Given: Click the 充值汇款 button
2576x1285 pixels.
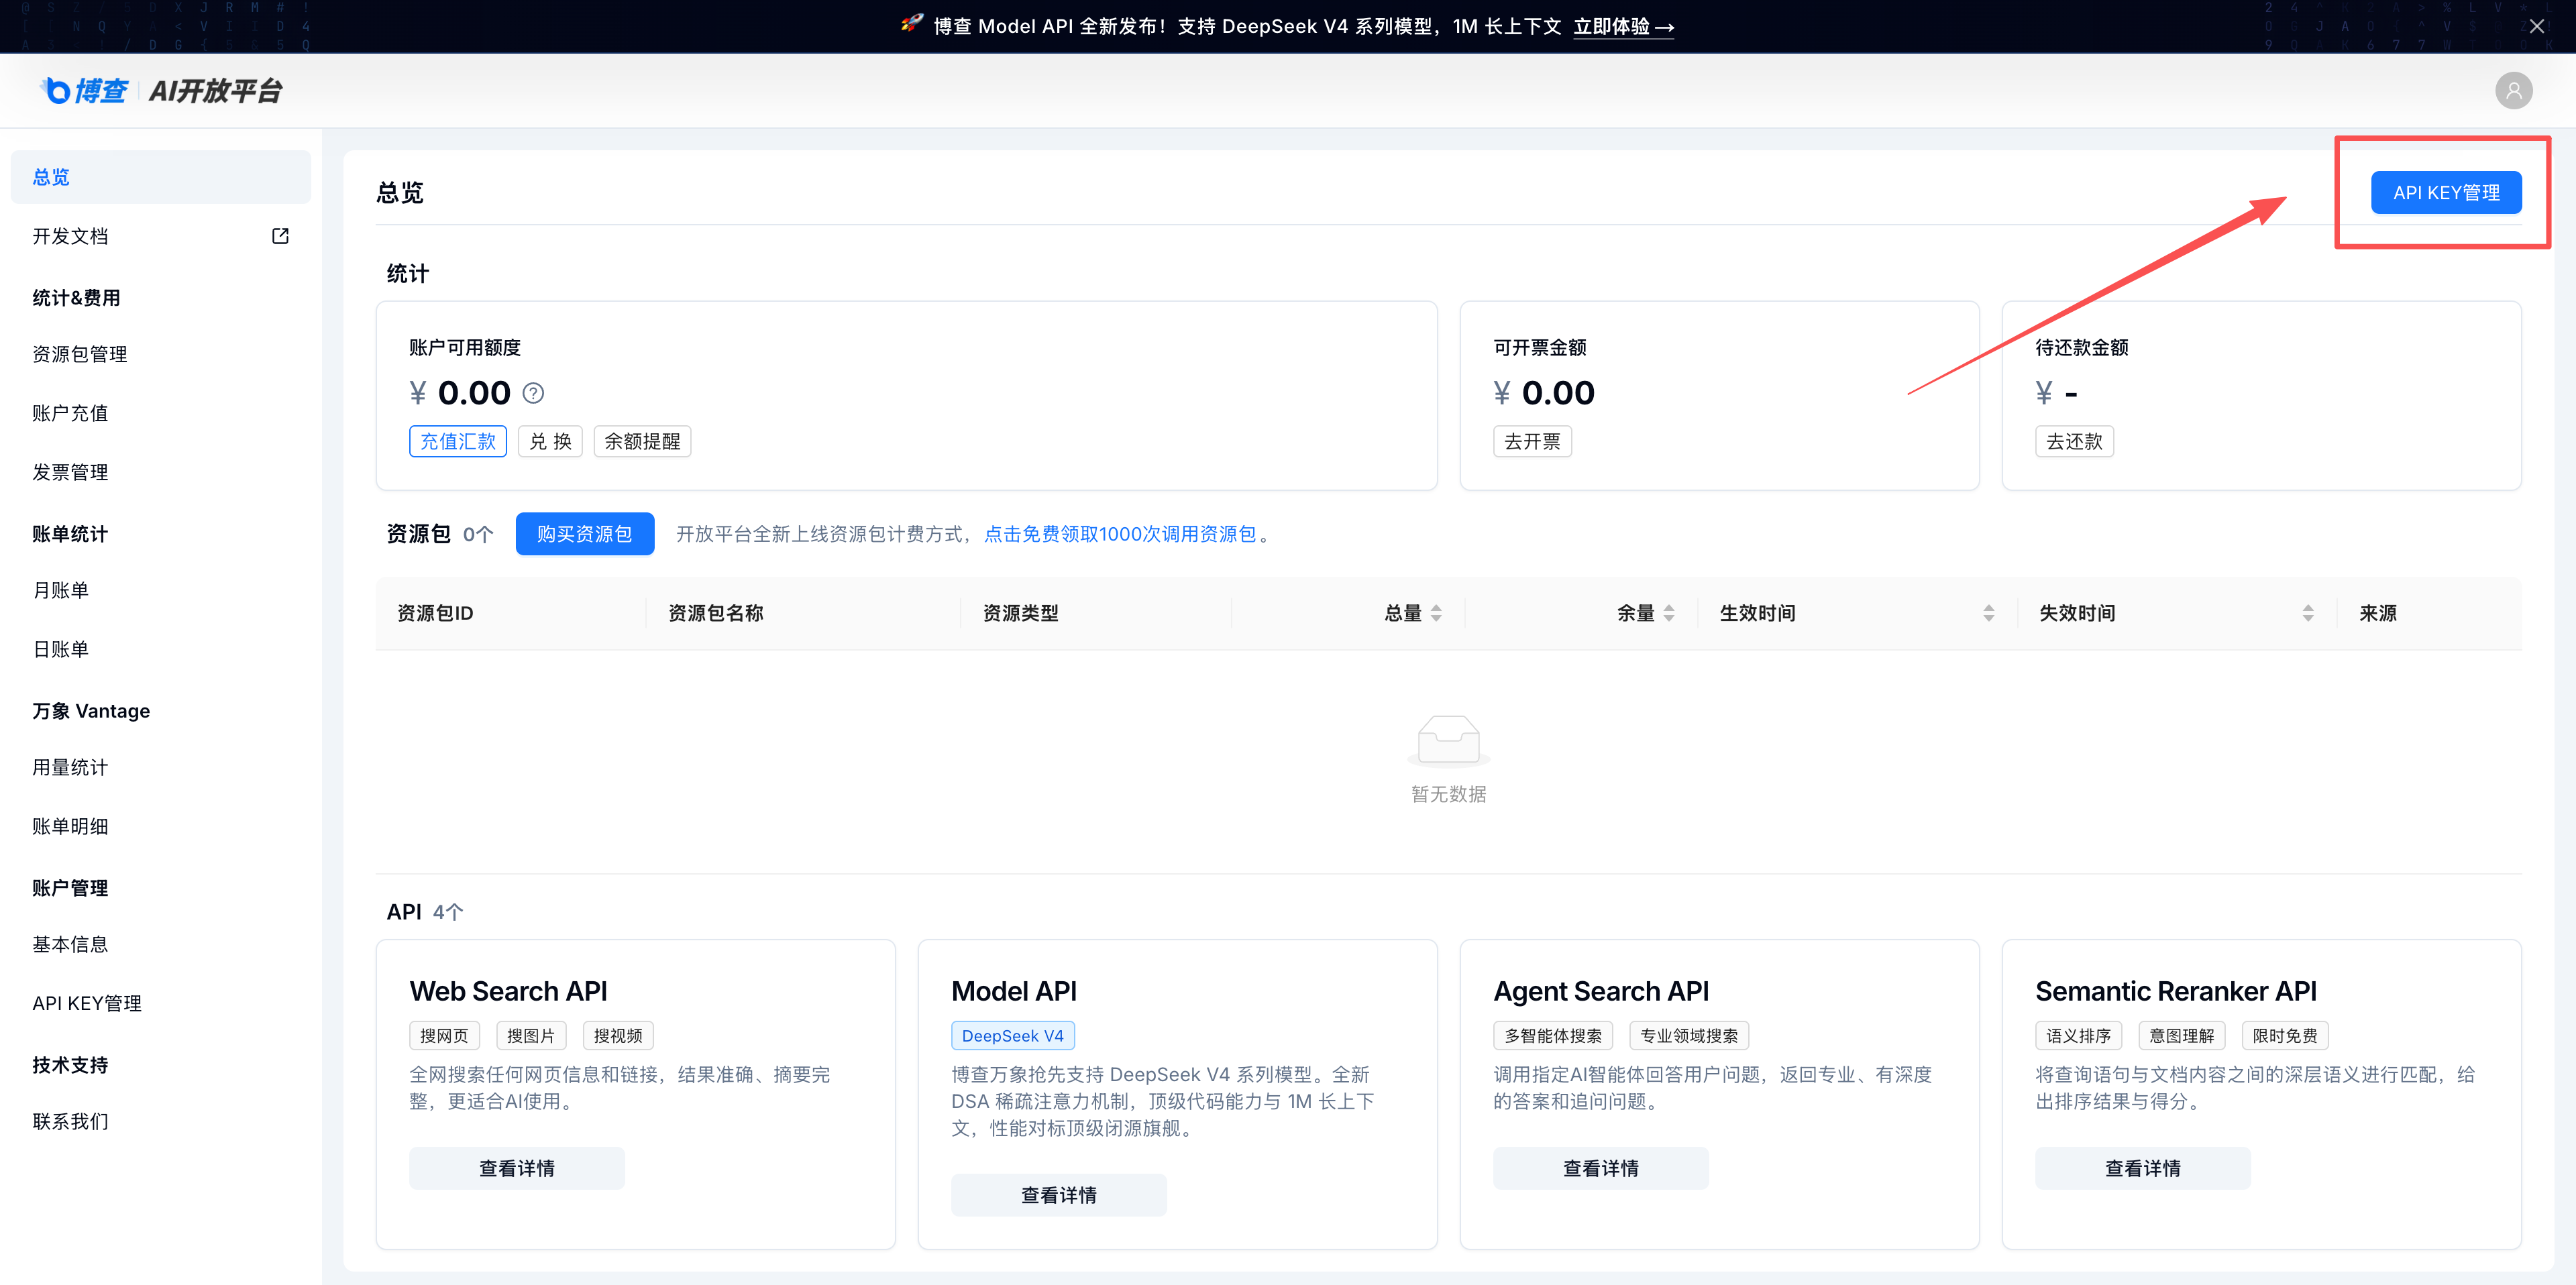Looking at the screenshot, I should pyautogui.click(x=458, y=441).
